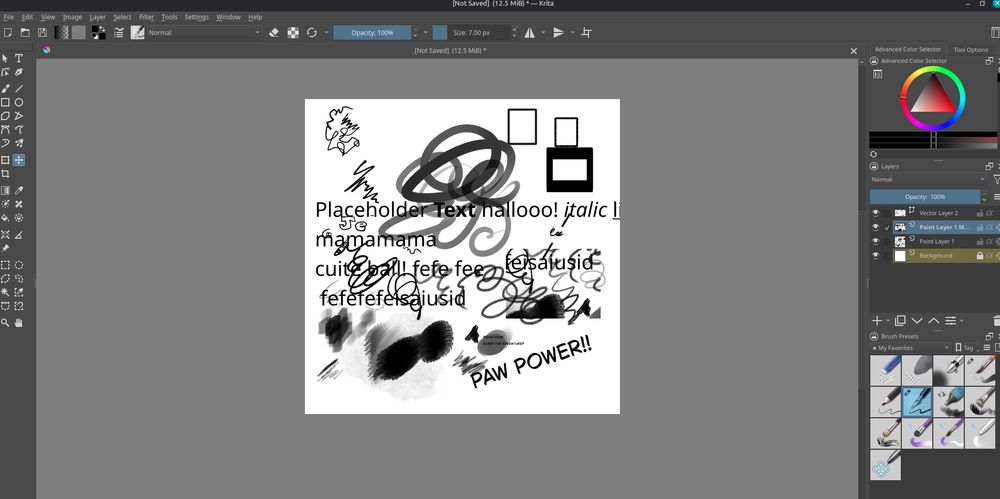The width and height of the screenshot is (1000, 499).
Task: Open an existing file from toolbar
Action: tap(25, 33)
